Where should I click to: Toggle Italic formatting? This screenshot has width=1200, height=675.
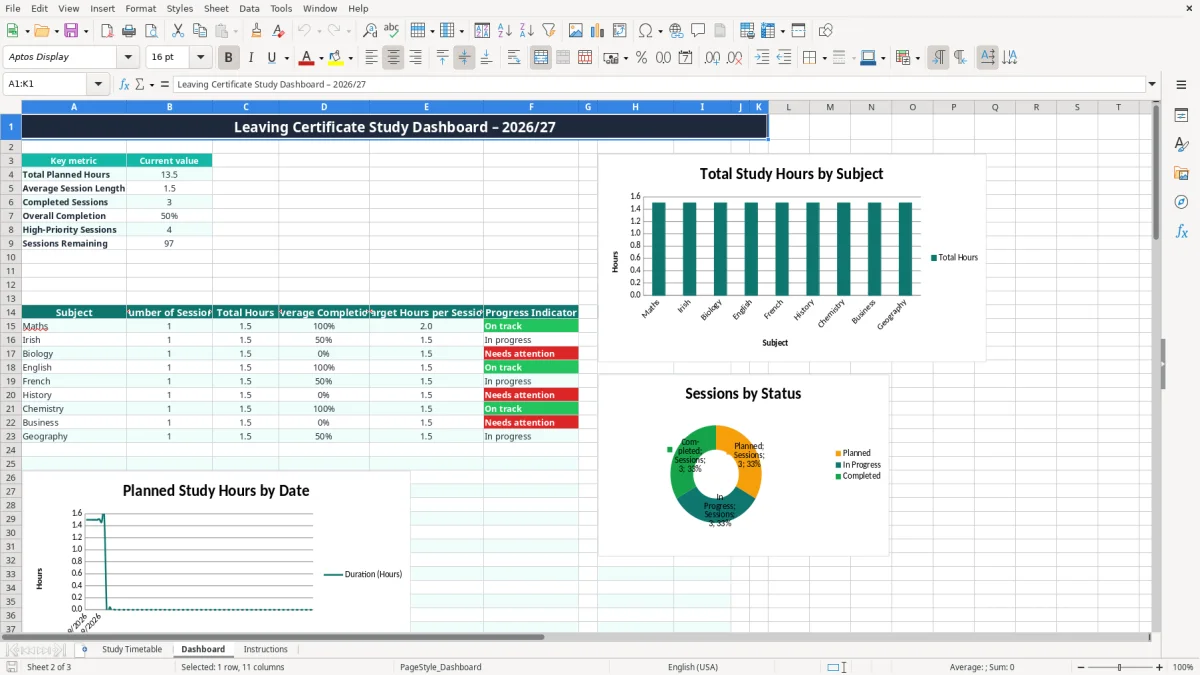click(250, 58)
